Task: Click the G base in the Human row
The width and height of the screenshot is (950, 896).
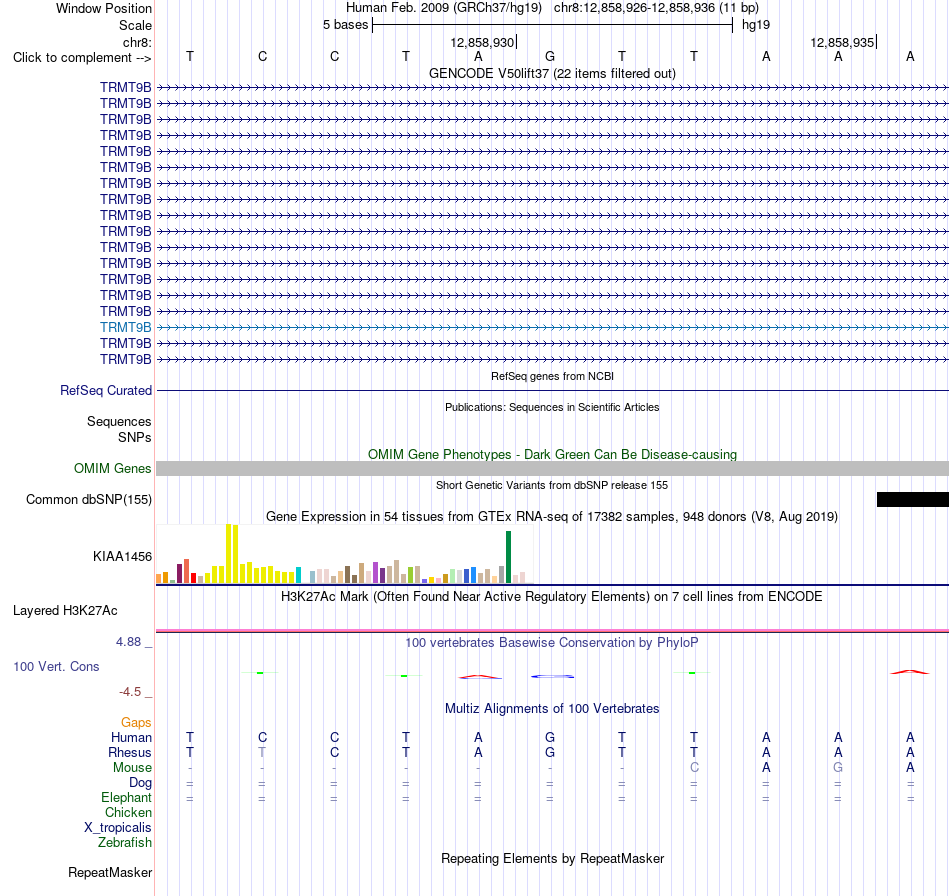Action: coord(550,737)
